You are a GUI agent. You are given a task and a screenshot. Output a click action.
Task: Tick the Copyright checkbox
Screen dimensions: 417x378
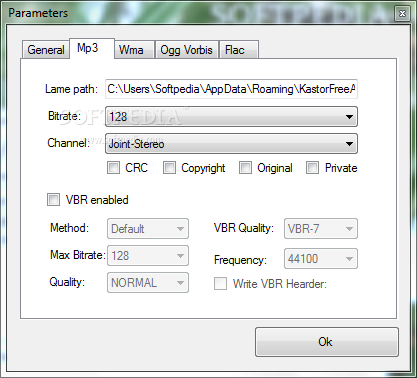pos(169,168)
